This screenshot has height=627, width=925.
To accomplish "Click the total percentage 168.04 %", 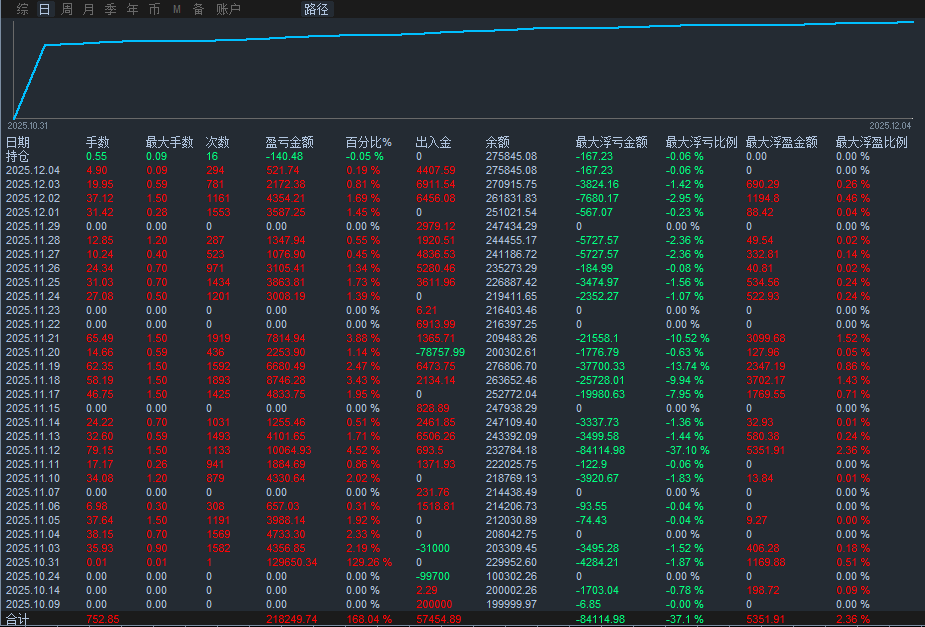I will click(x=369, y=619).
